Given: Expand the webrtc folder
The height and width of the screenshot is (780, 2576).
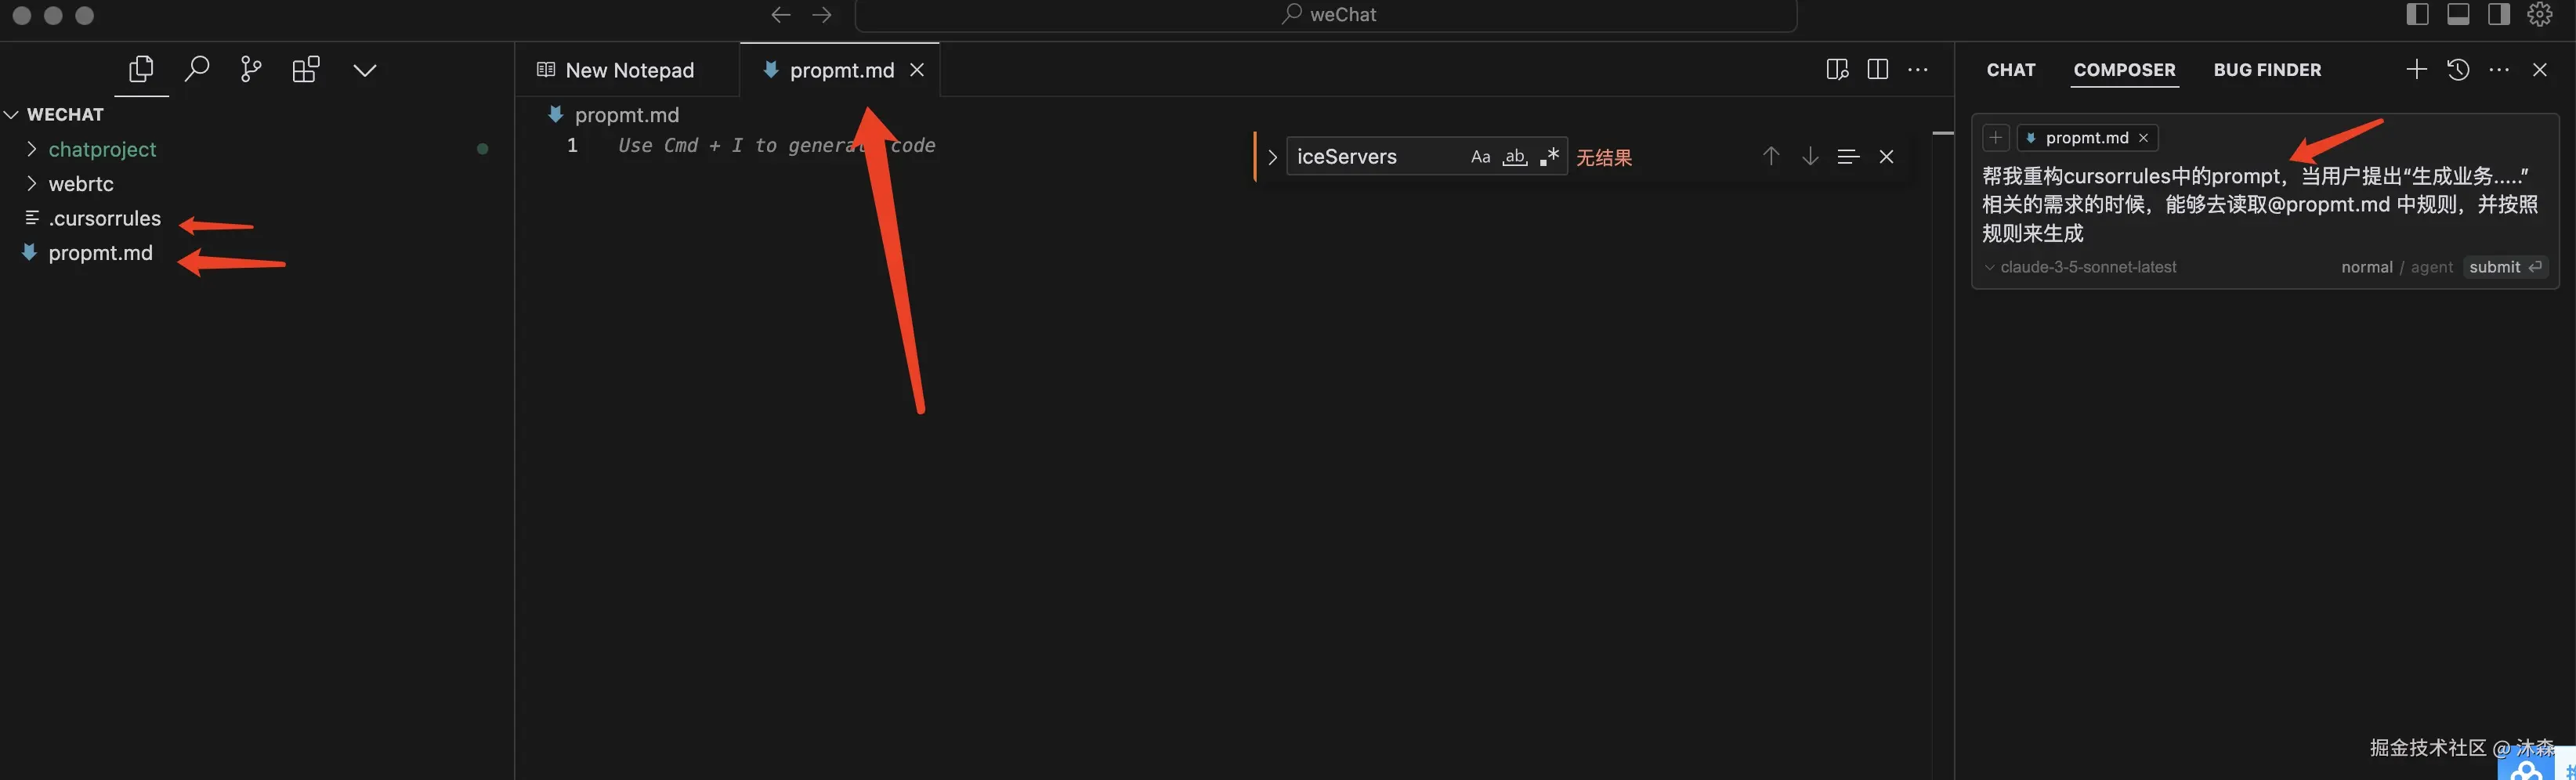Looking at the screenshot, I should (x=32, y=183).
